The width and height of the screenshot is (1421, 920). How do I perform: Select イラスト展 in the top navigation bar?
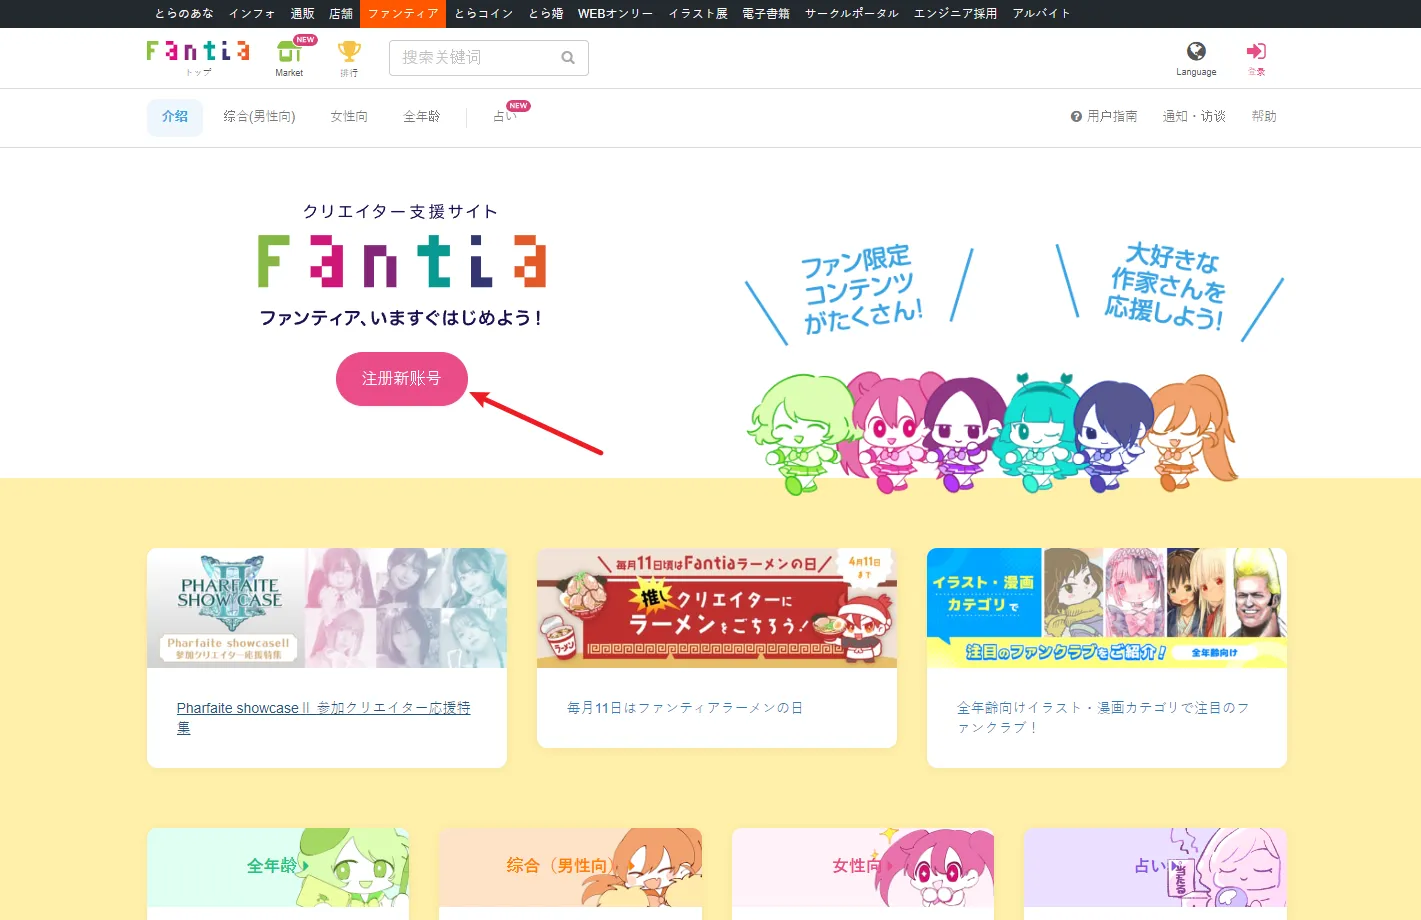(697, 14)
